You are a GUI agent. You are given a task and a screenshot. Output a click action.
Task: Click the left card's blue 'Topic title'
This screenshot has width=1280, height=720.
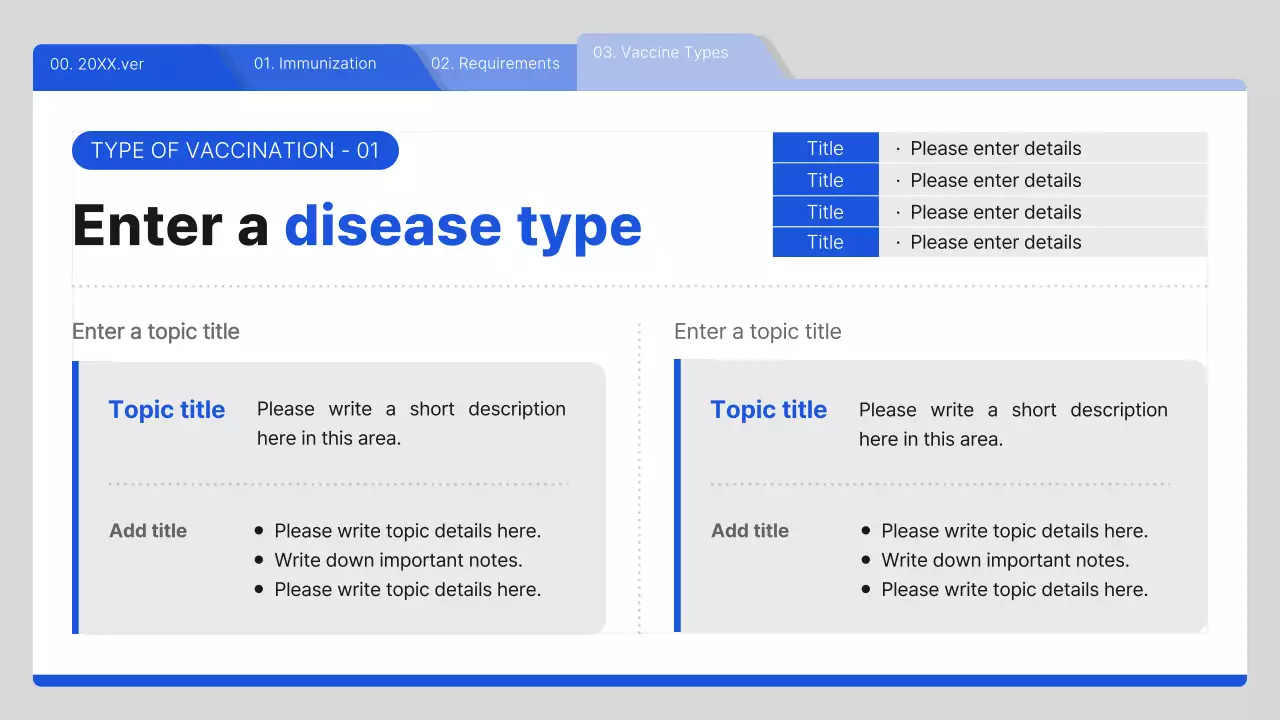[167, 410]
